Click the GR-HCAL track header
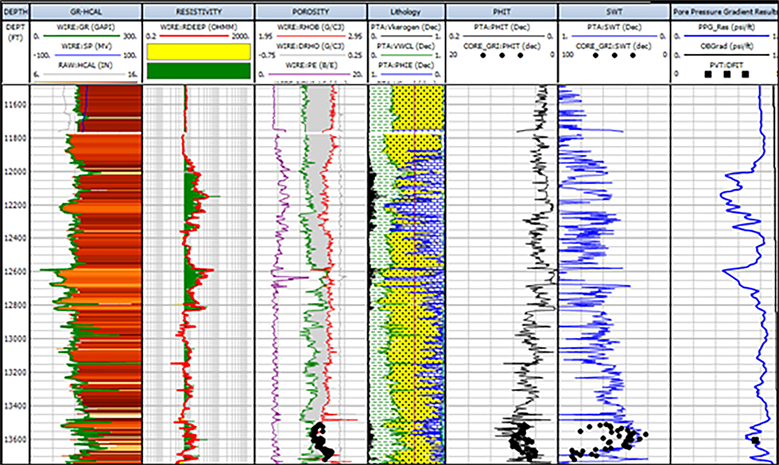The height and width of the screenshot is (465, 779). pyautogui.click(x=85, y=9)
